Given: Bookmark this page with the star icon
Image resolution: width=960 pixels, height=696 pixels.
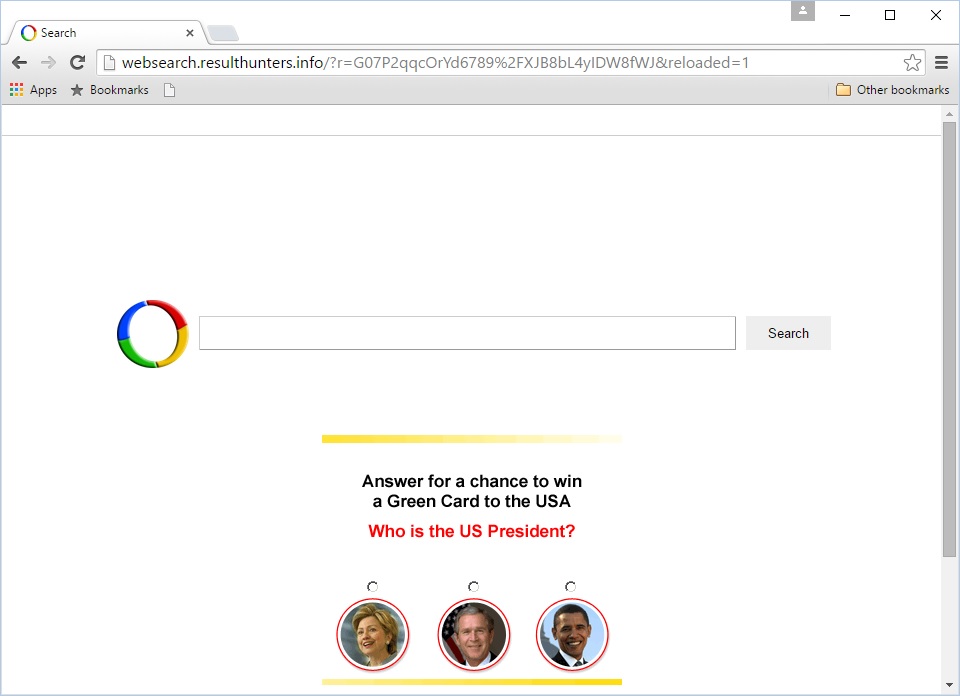Looking at the screenshot, I should (912, 62).
